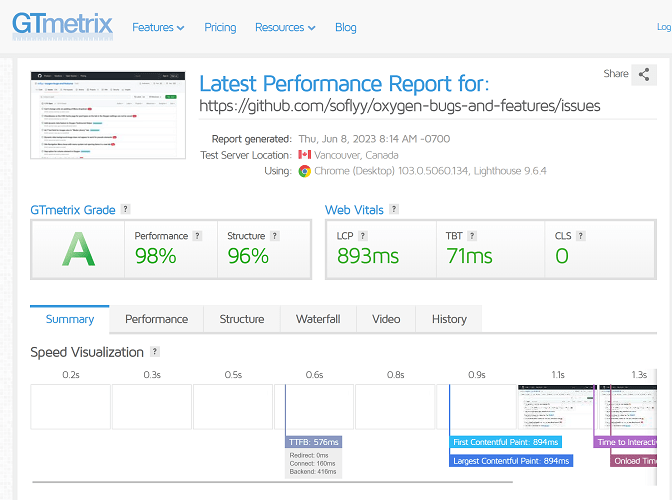
Task: Expand the Features dropdown menu
Action: point(158,27)
